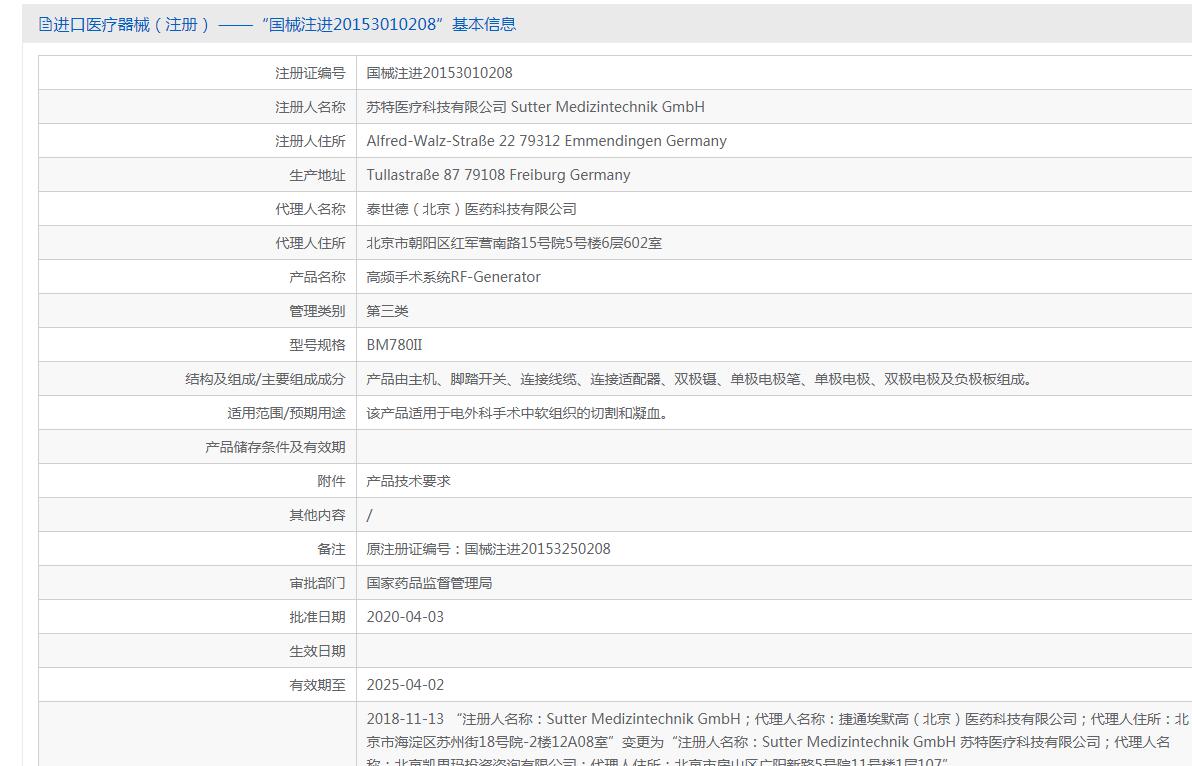The width and height of the screenshot is (1192, 766).
Task: Click the 有效期至 label
Action: (317, 685)
